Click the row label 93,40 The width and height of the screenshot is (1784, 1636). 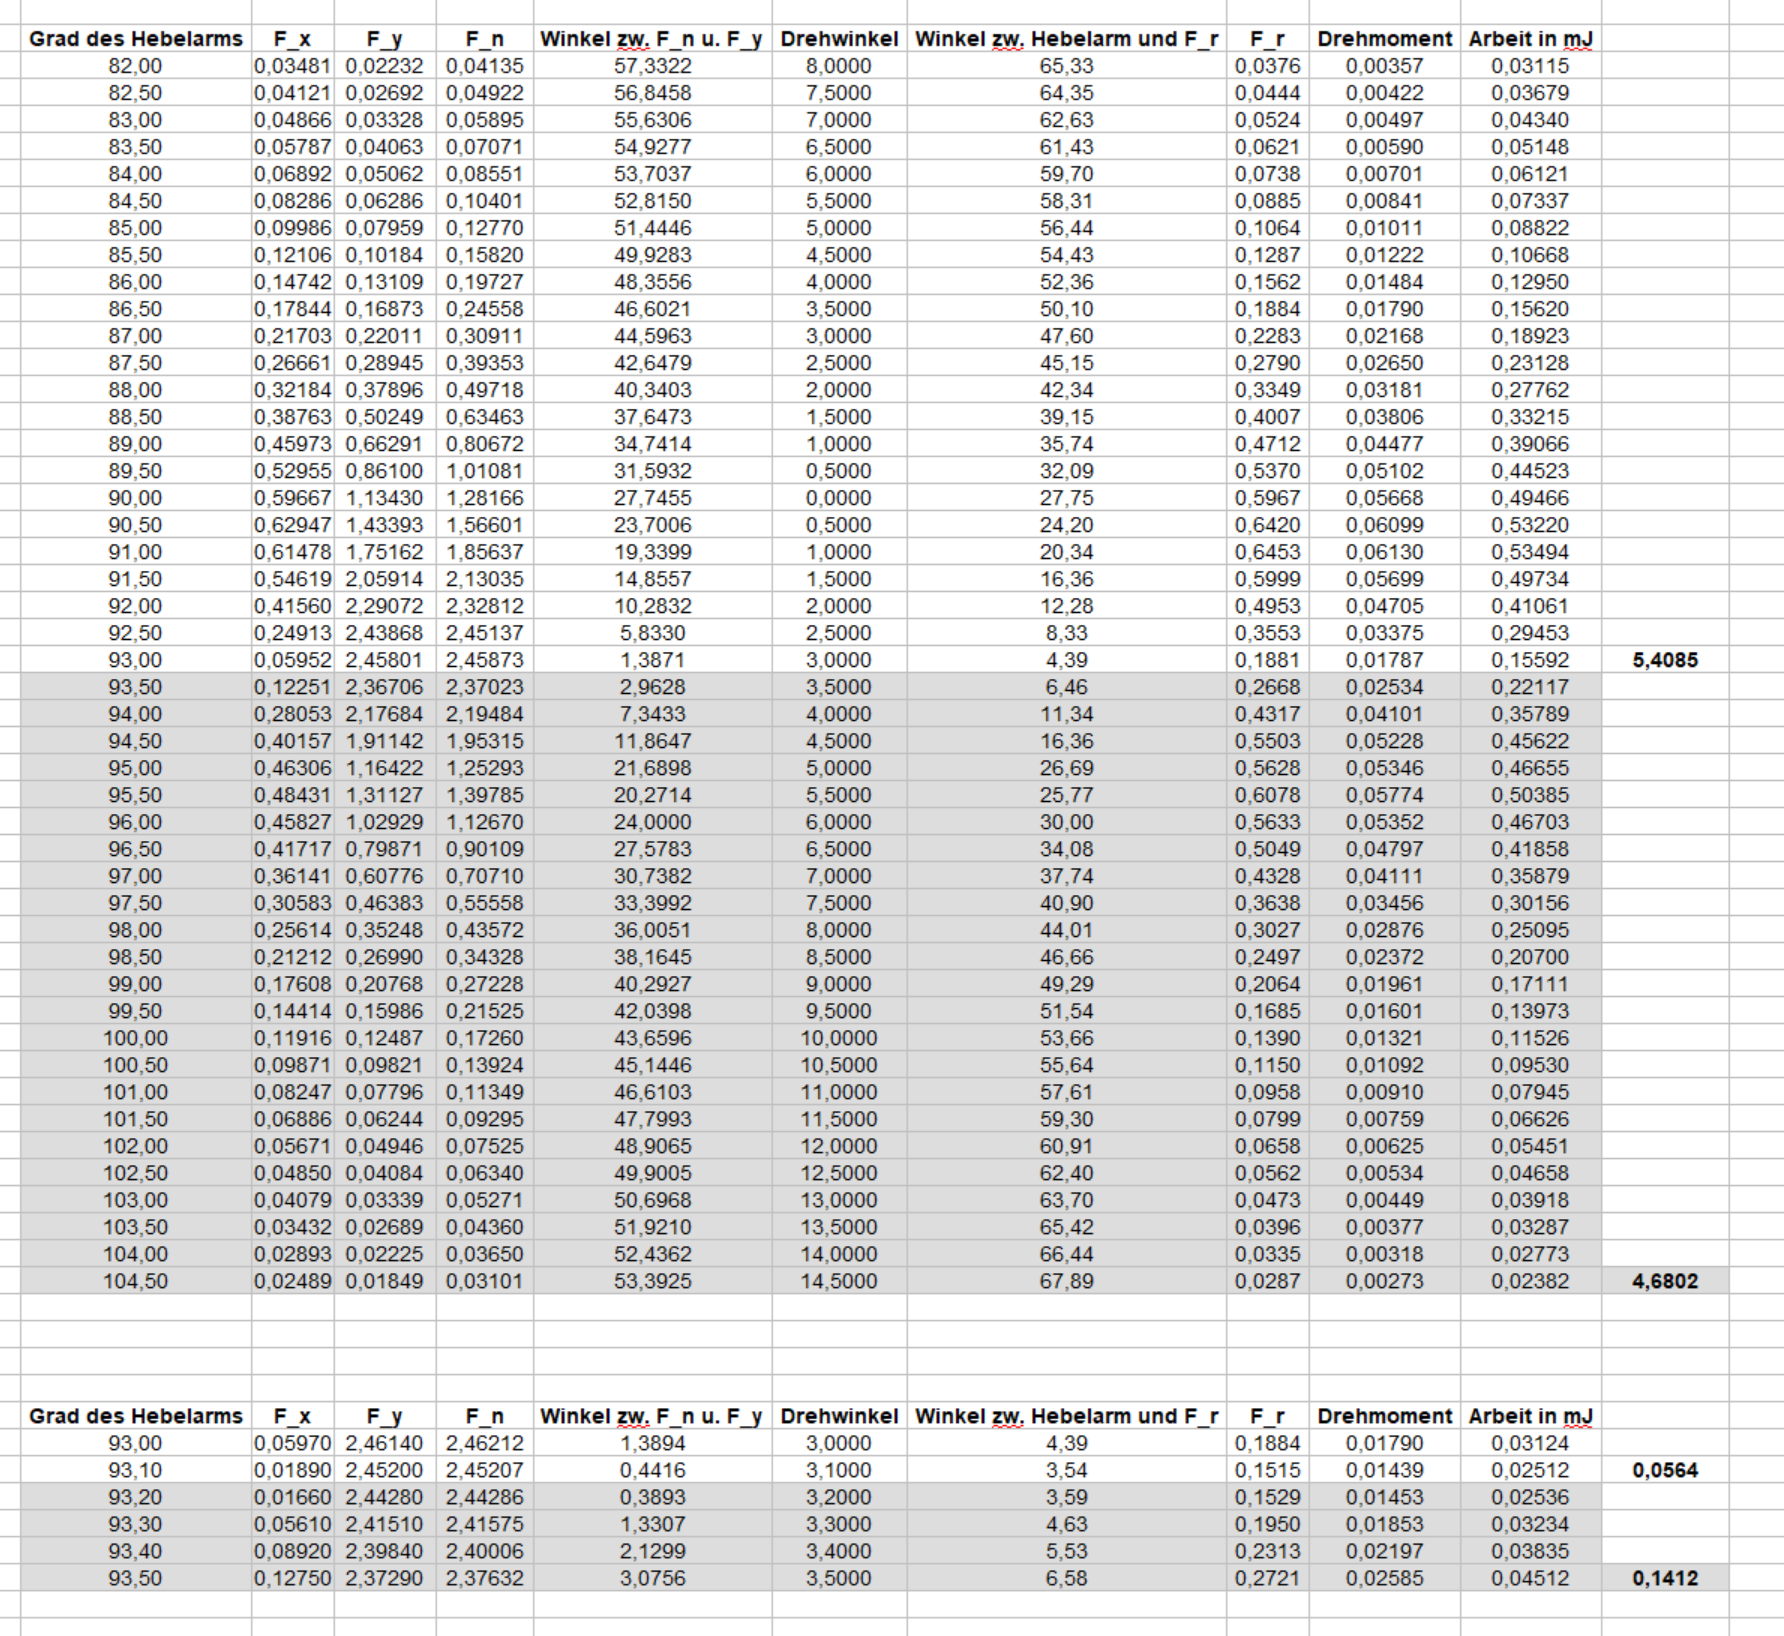coord(135,1551)
